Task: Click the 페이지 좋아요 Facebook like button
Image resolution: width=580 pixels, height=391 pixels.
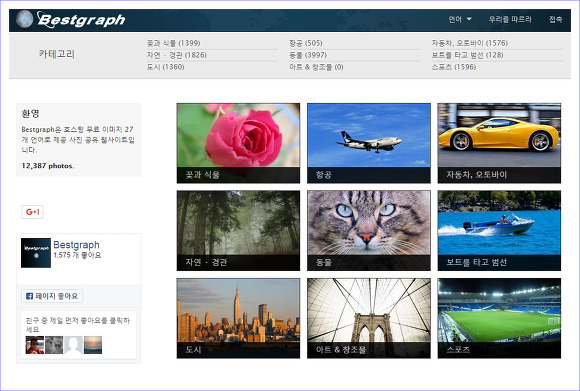Action: tap(52, 296)
